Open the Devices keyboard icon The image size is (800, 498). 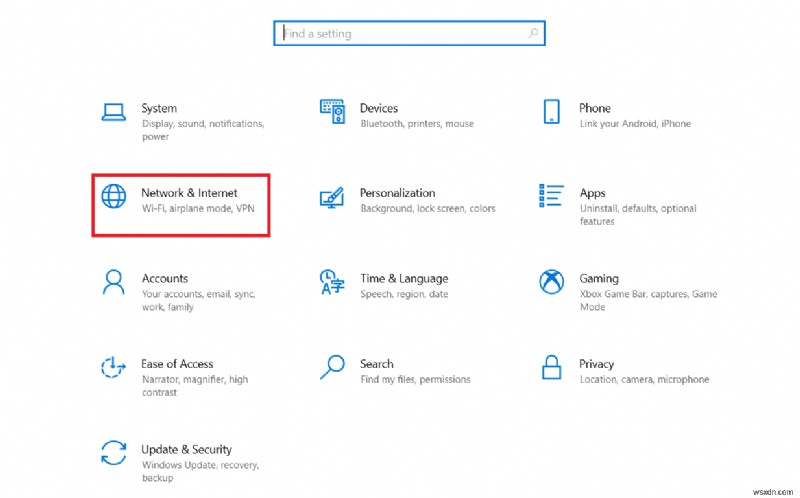pyautogui.click(x=332, y=111)
